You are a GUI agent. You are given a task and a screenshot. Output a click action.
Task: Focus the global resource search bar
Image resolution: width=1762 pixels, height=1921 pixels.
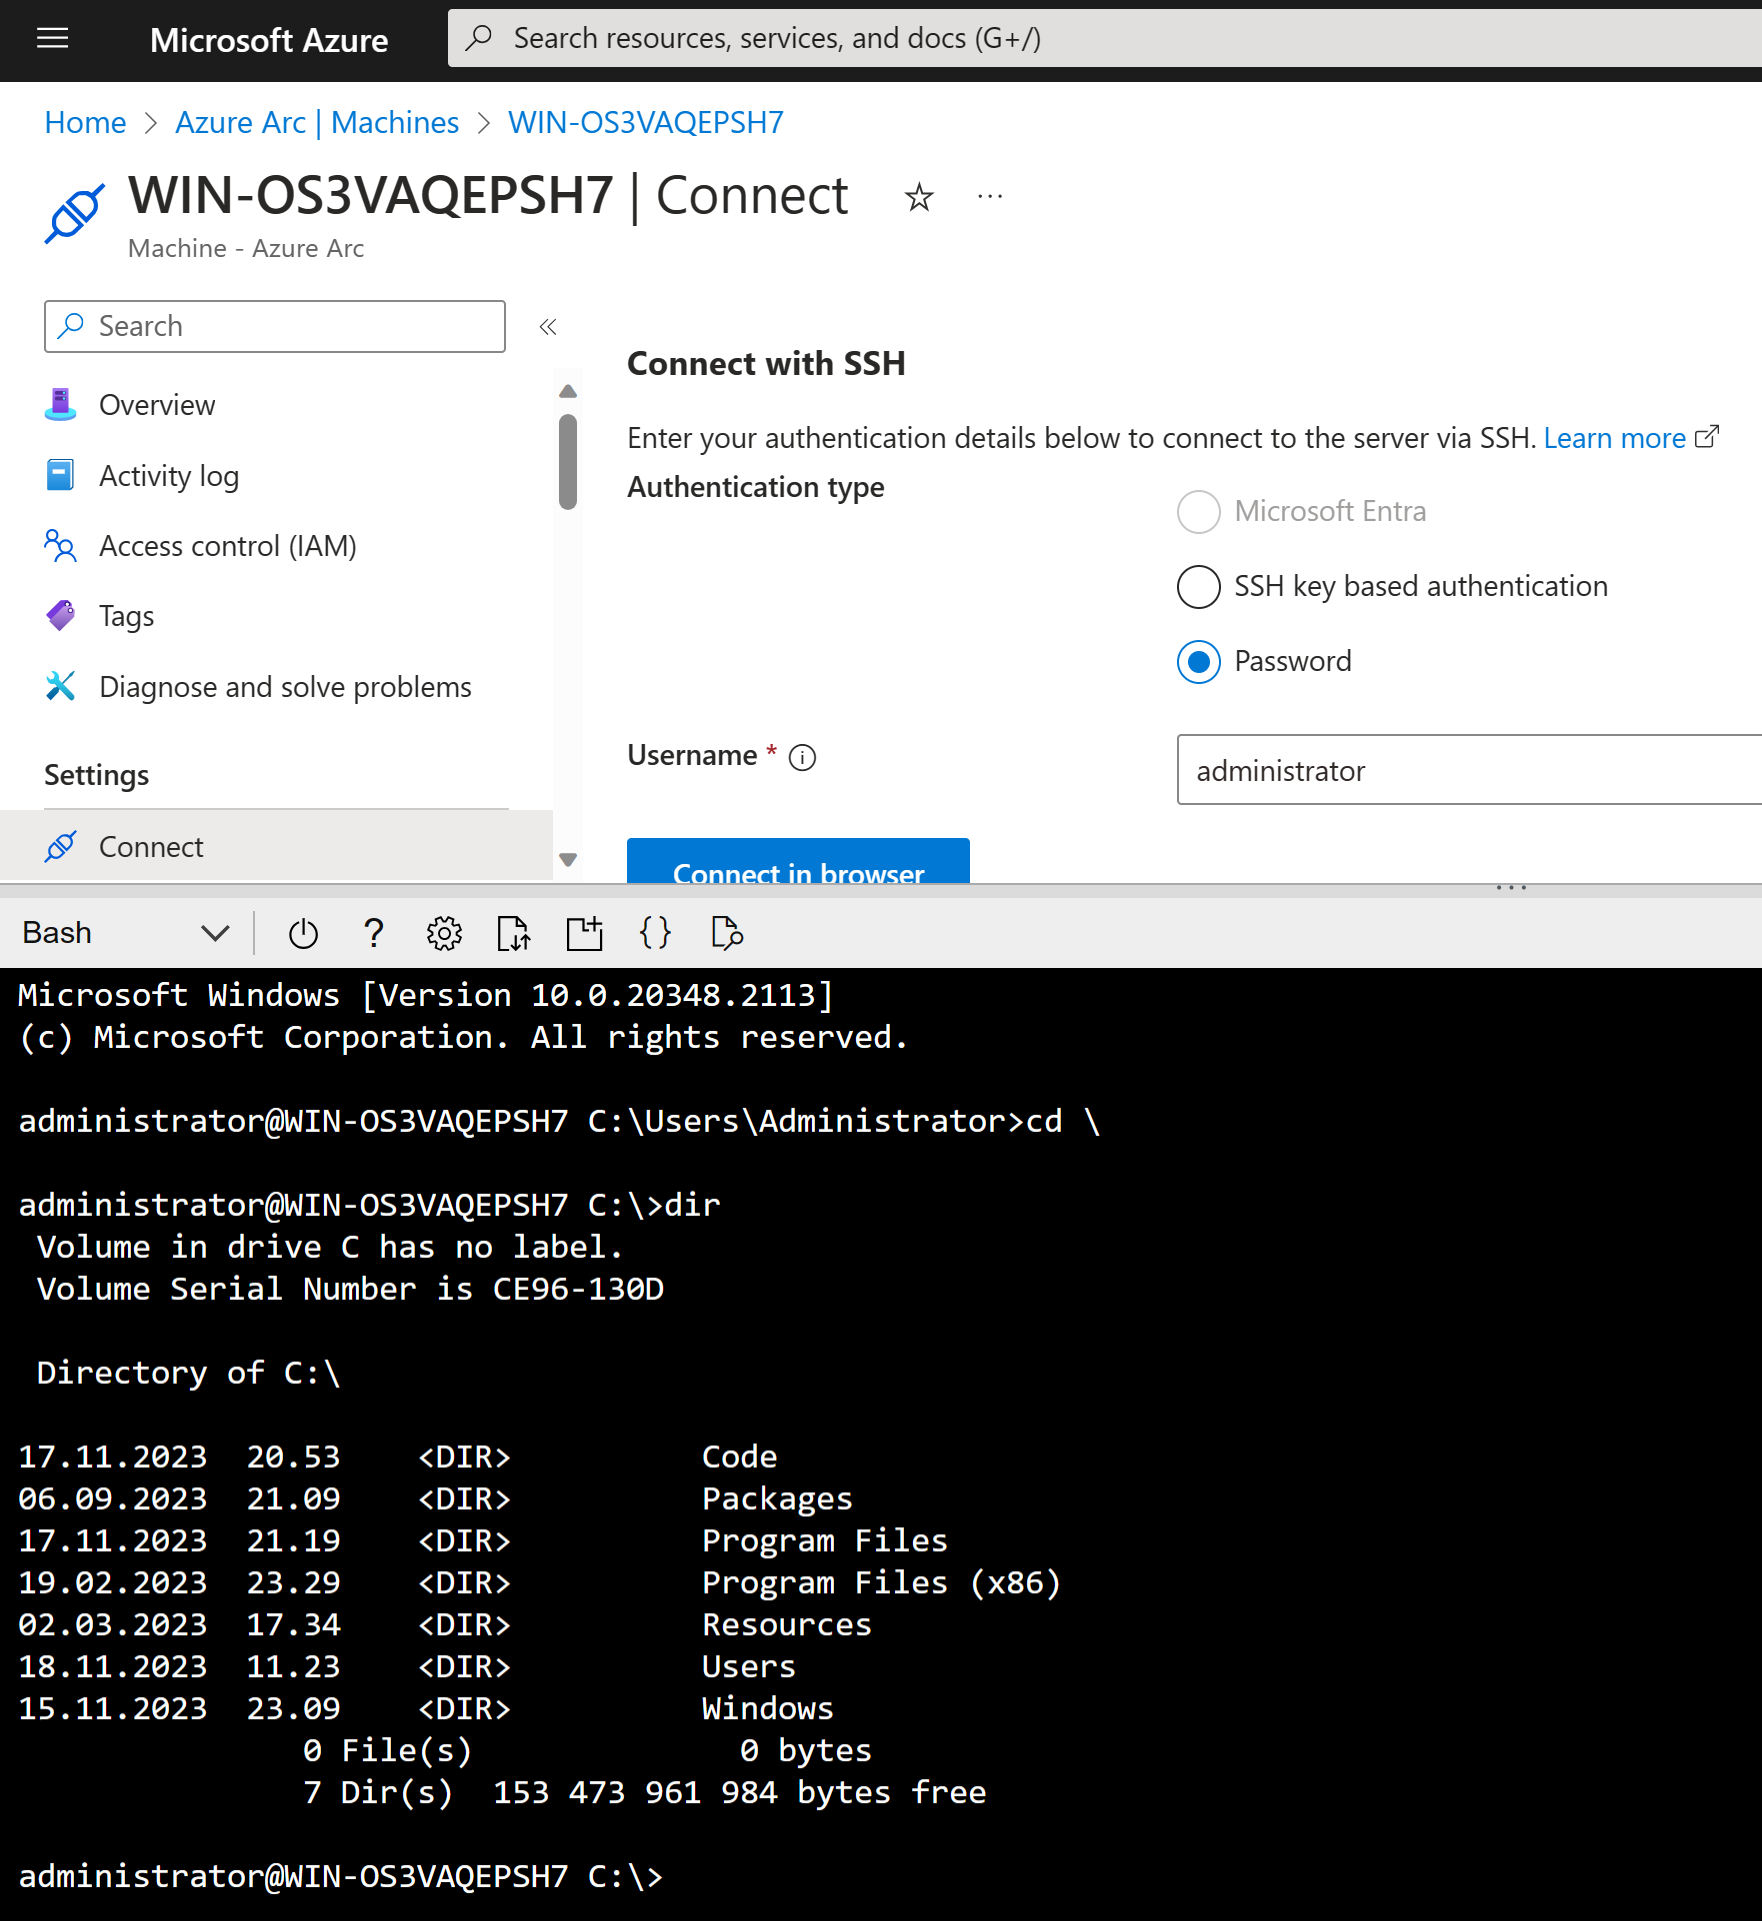tap(1104, 38)
